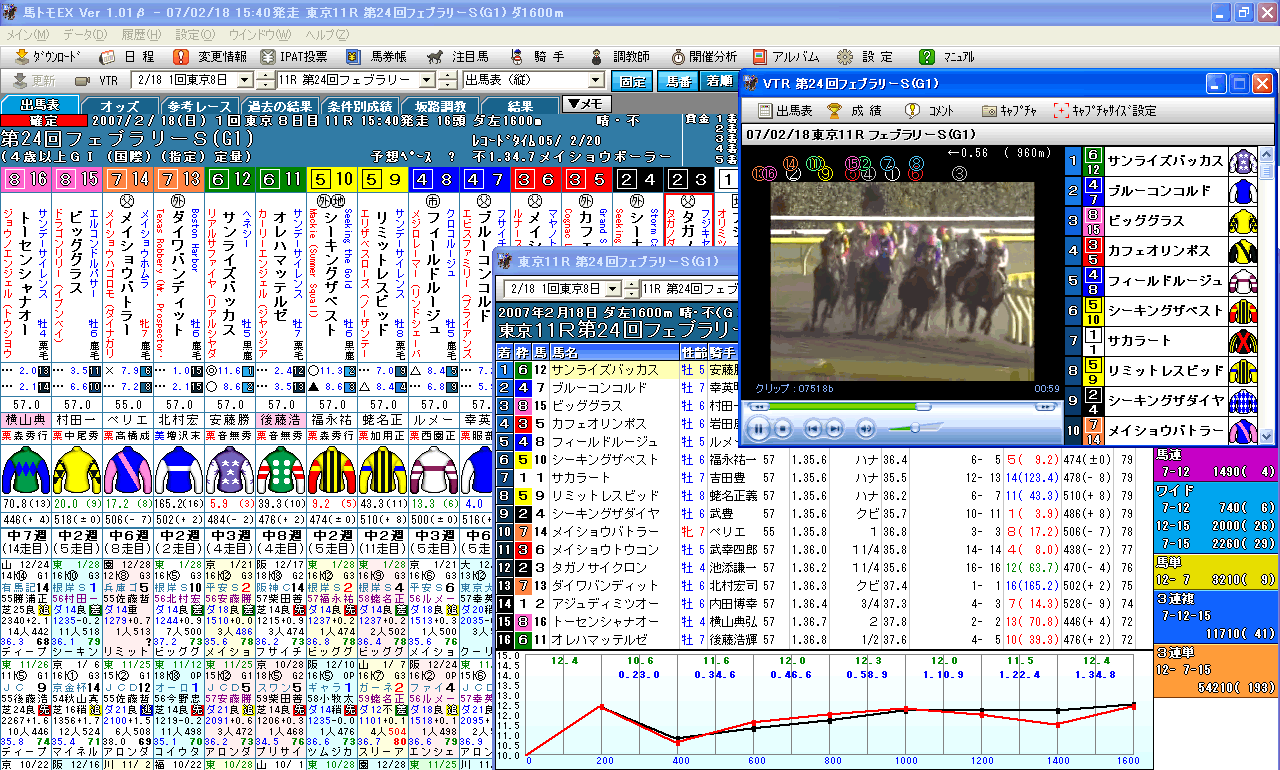
Task: Open the 日程 schedule calendar icon
Action: [108, 57]
